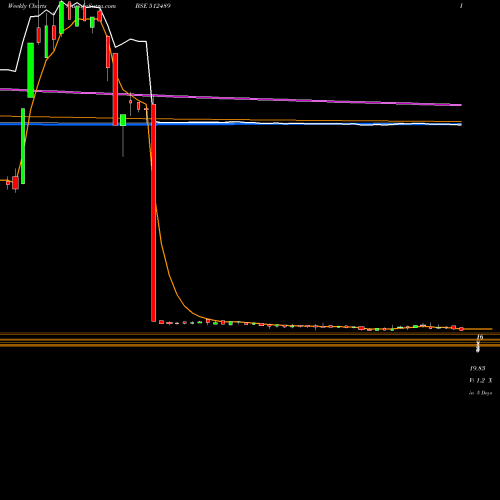This screenshot has width=500, height=500.
Task: Click the price value "19.83"
Action: [x=477, y=368]
